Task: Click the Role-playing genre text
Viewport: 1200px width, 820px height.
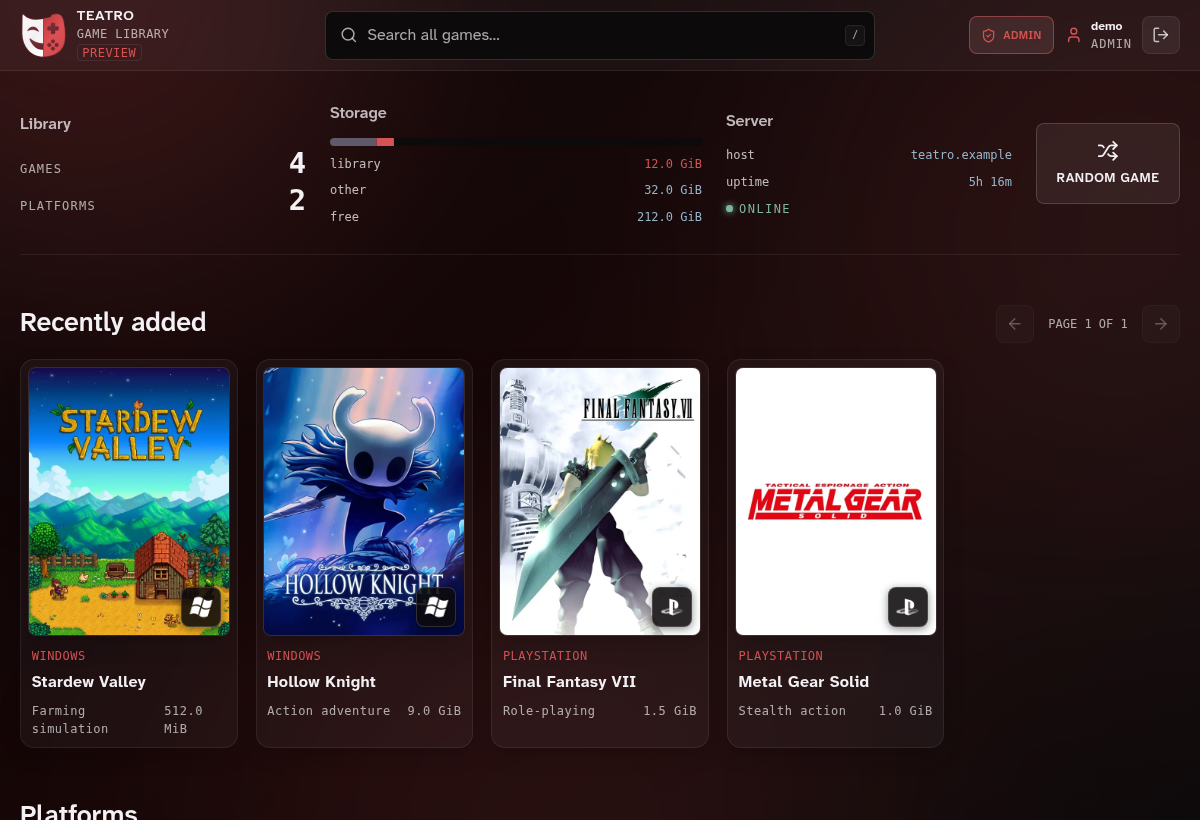Action: (549, 711)
